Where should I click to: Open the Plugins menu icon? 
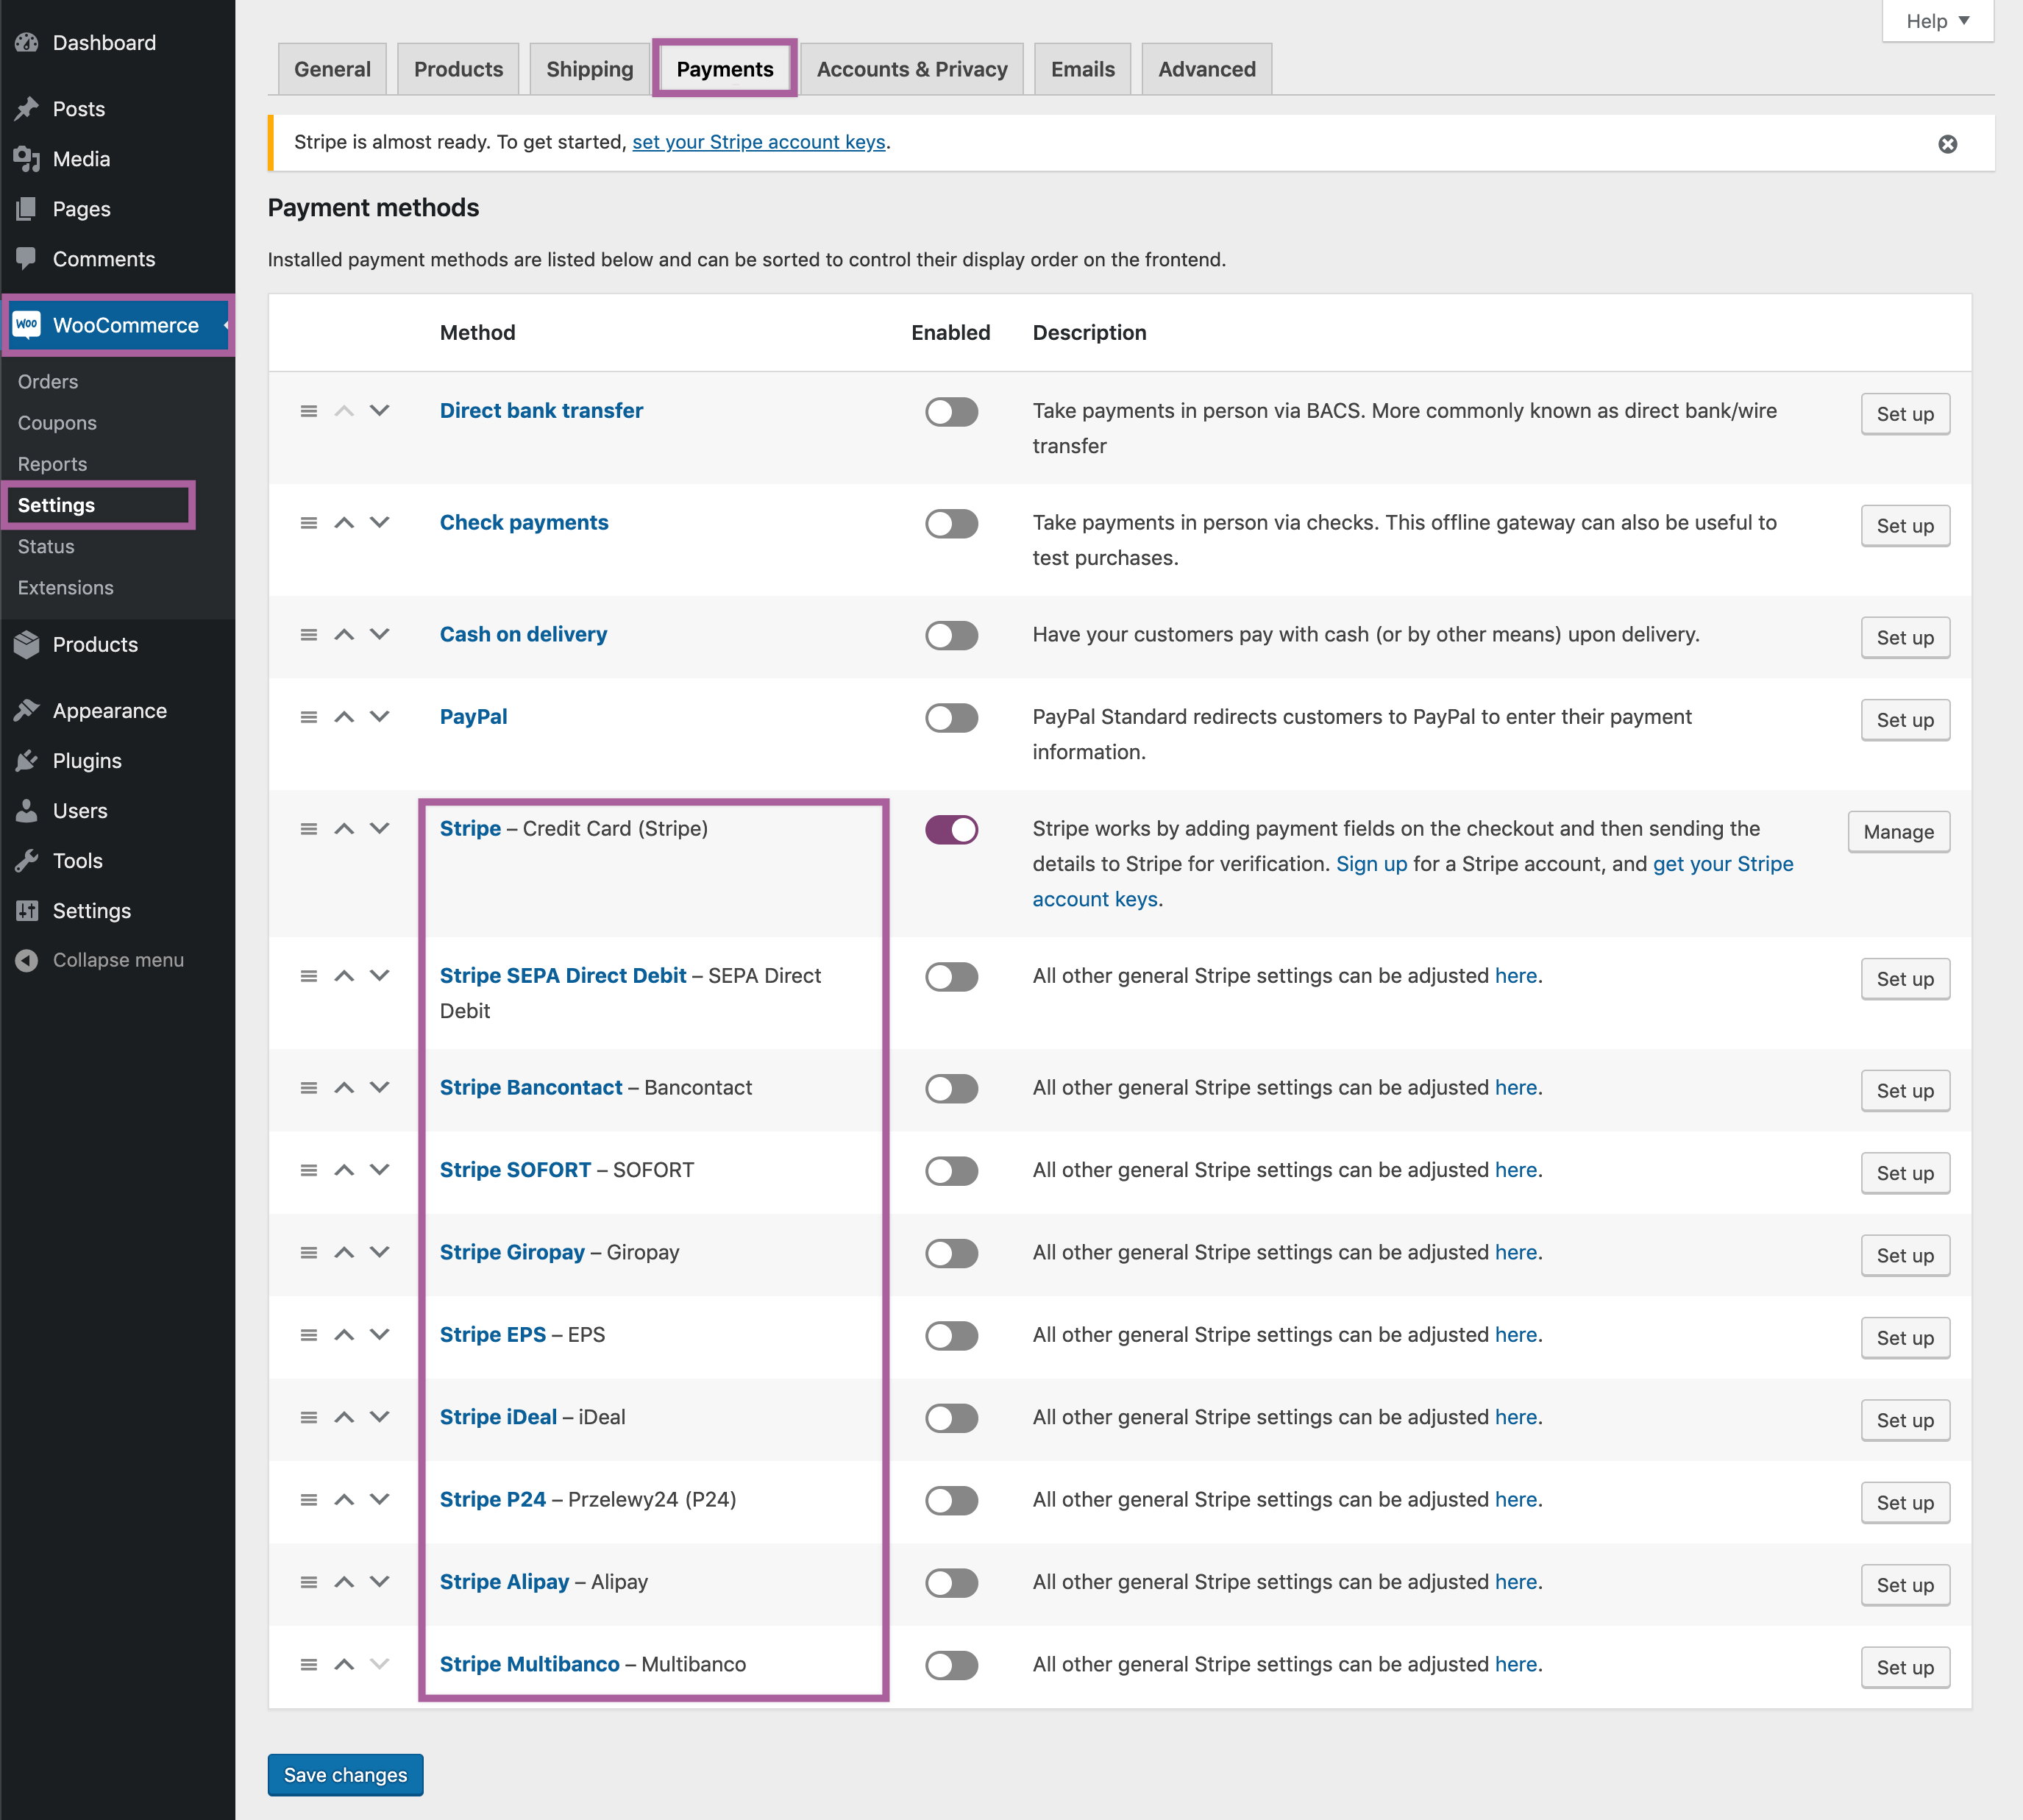pos(27,761)
